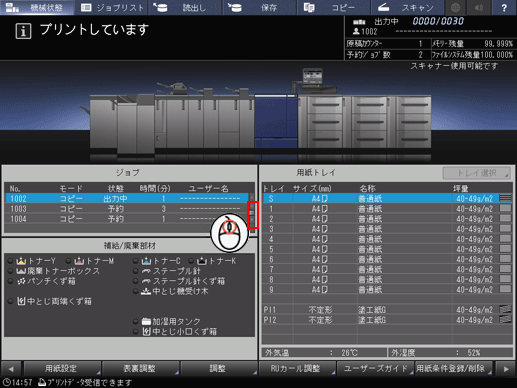The width and height of the screenshot is (517, 388).
Task: Click the 廃棄トナーボックス waste toner icon
Action: 21,271
